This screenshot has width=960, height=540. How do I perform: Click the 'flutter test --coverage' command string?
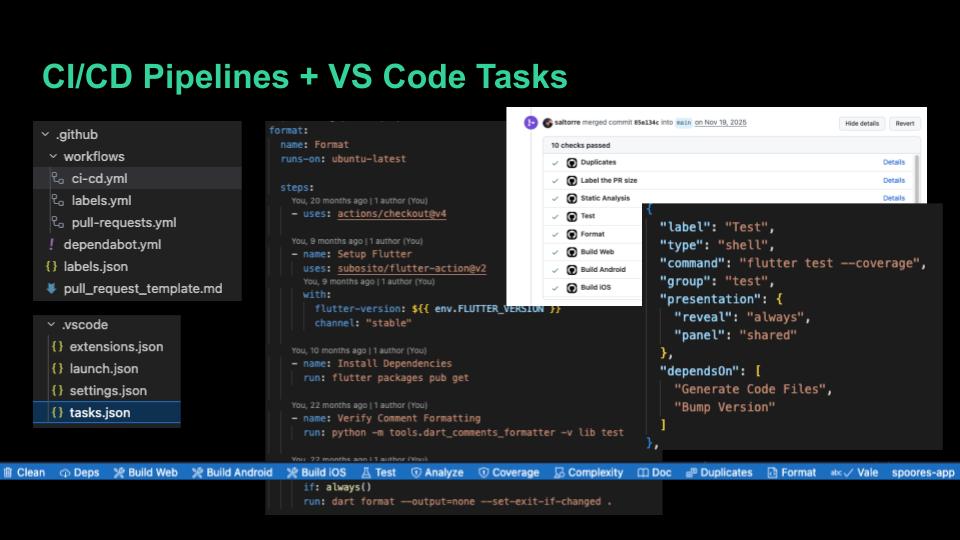[x=829, y=263]
